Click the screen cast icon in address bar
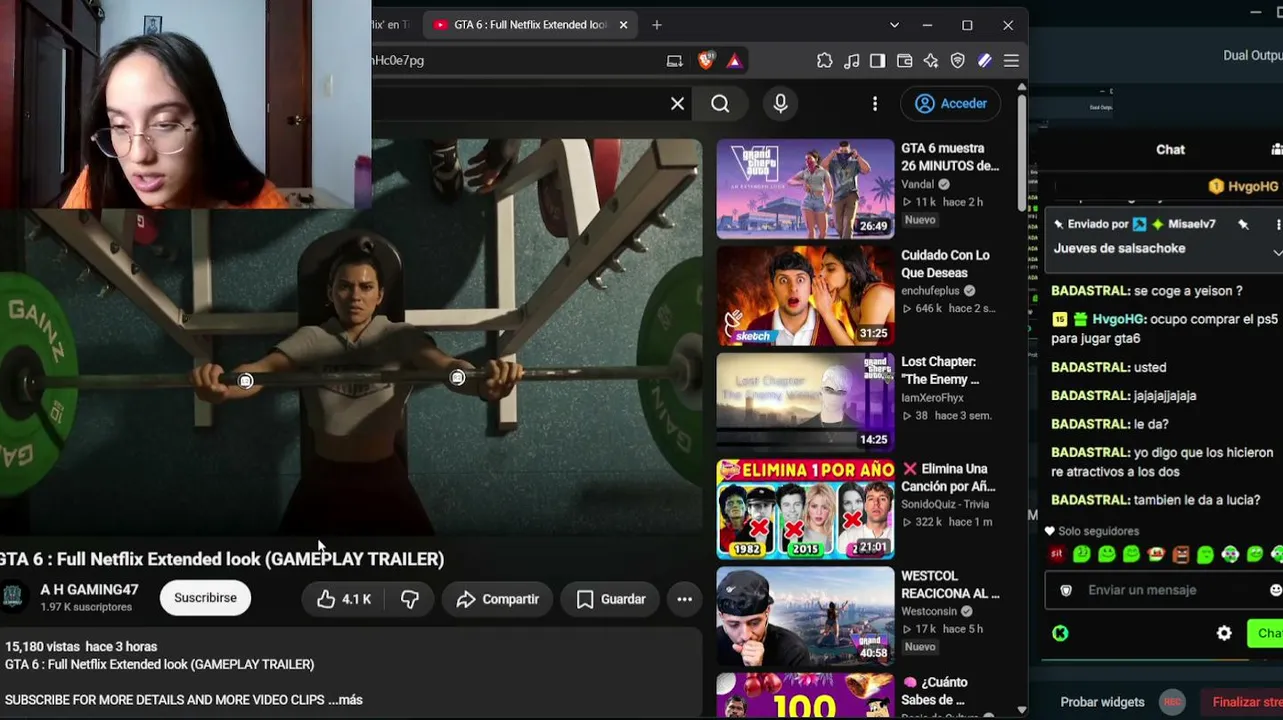Image resolution: width=1283 pixels, height=720 pixels. (x=675, y=61)
